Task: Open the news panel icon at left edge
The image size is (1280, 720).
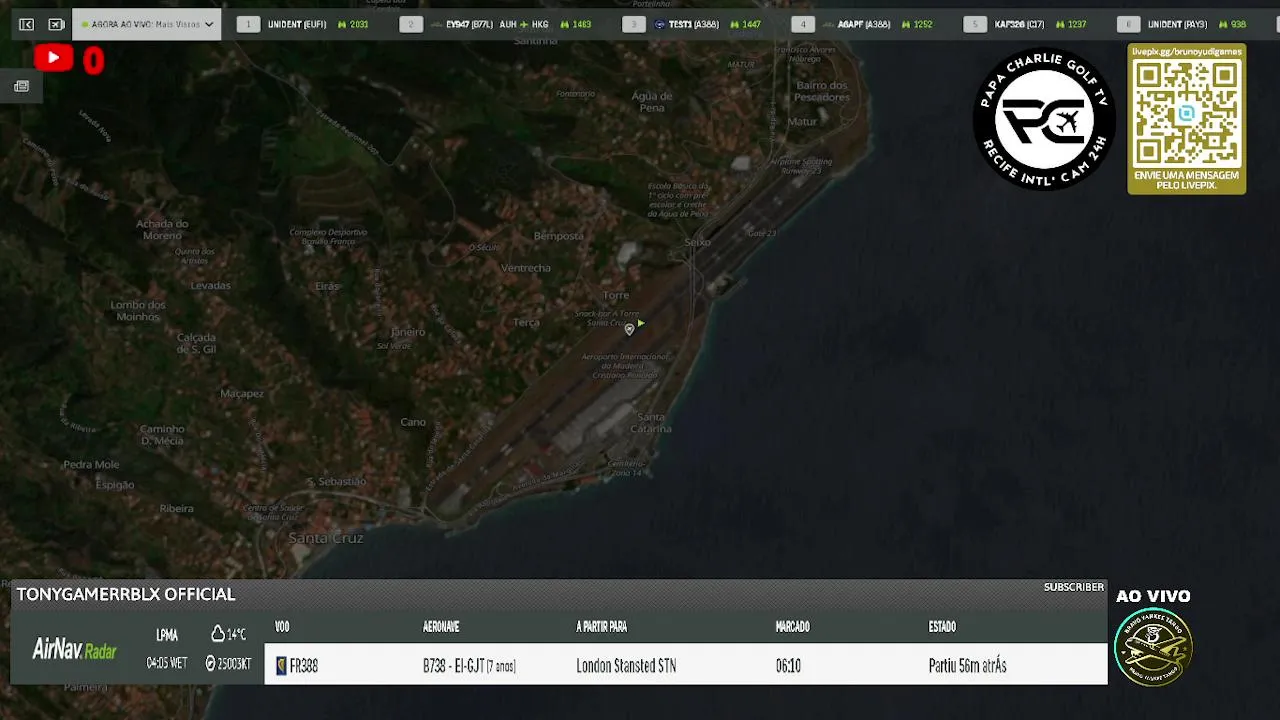Action: 21,87
